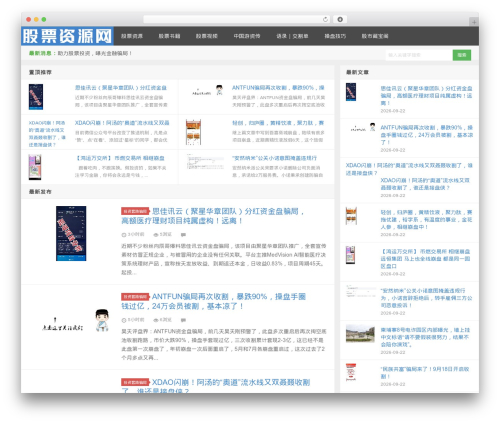
Task: Click the 股票资源网 site logo
Action: pos(67,36)
